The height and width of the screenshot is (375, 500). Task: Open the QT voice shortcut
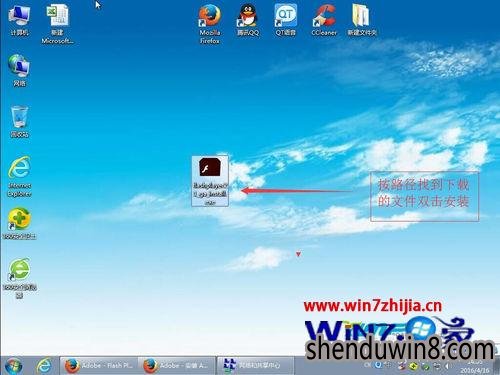pos(286,20)
